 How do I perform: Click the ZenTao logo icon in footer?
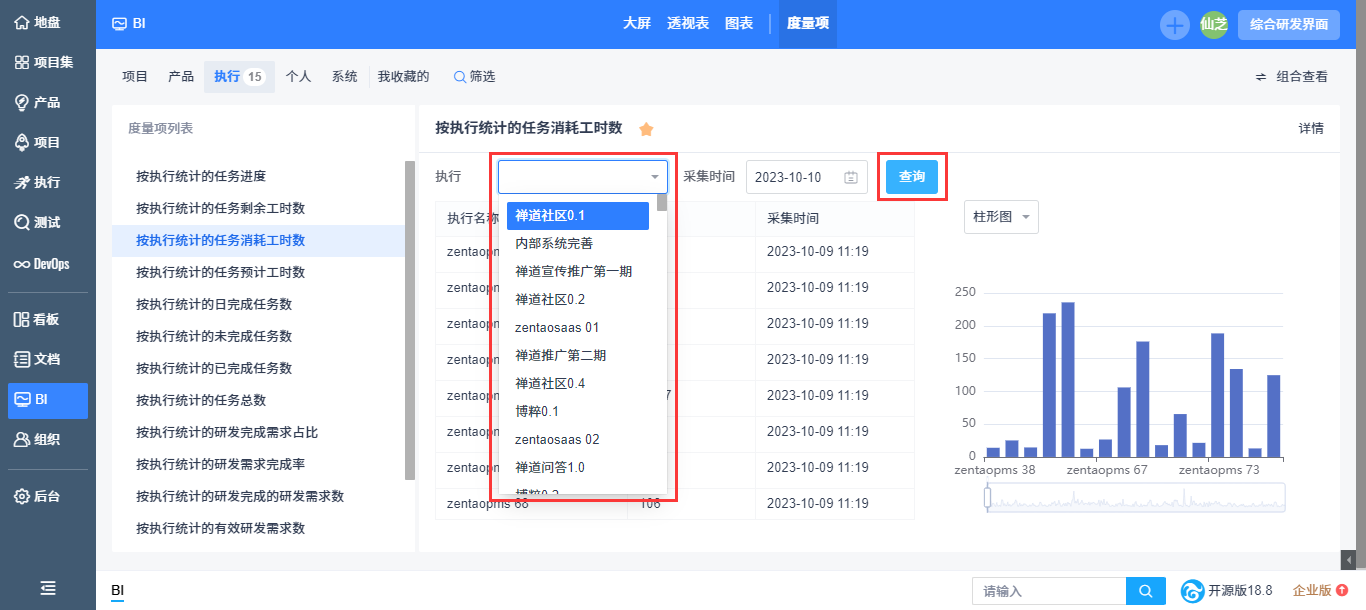click(x=1192, y=591)
